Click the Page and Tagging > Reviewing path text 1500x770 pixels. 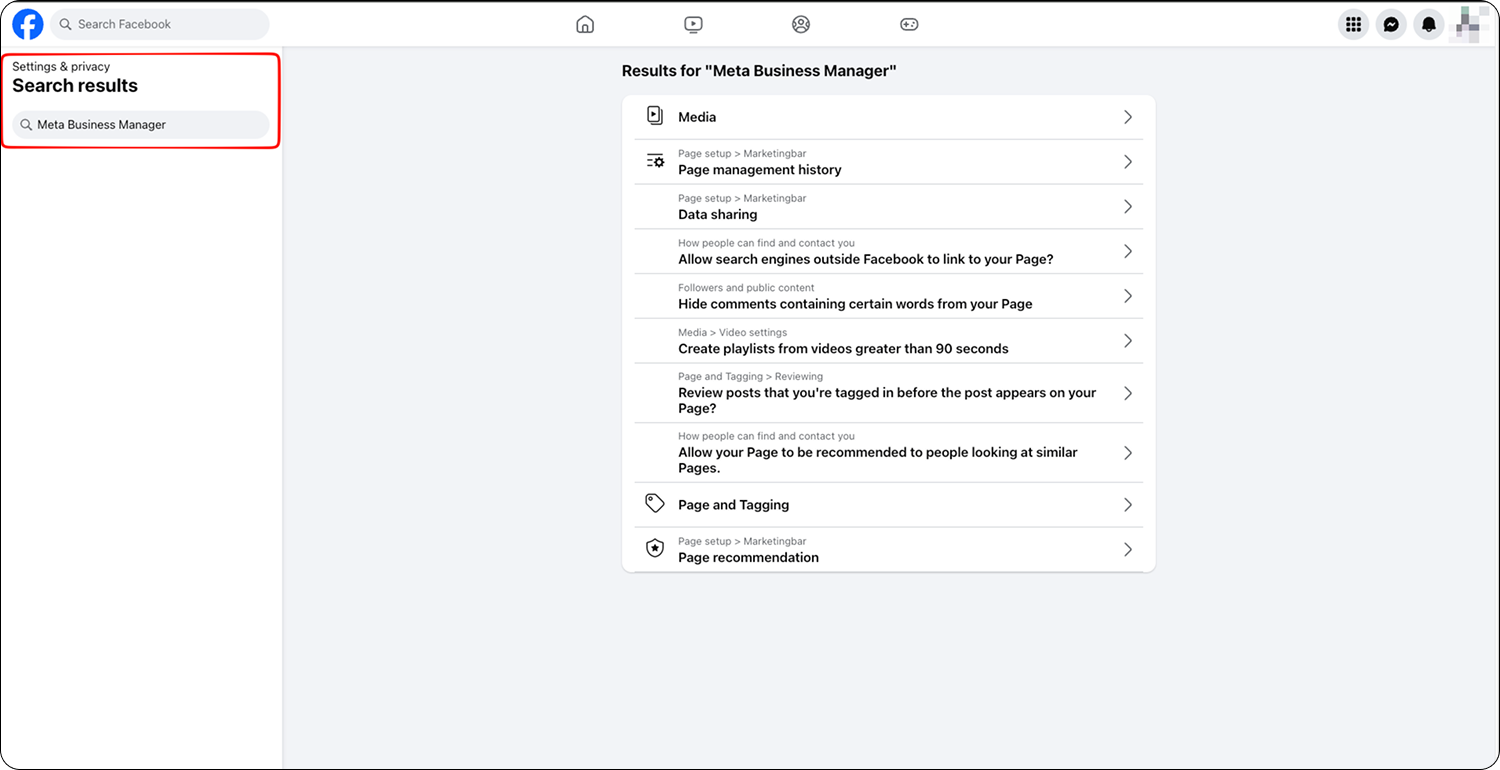point(750,377)
